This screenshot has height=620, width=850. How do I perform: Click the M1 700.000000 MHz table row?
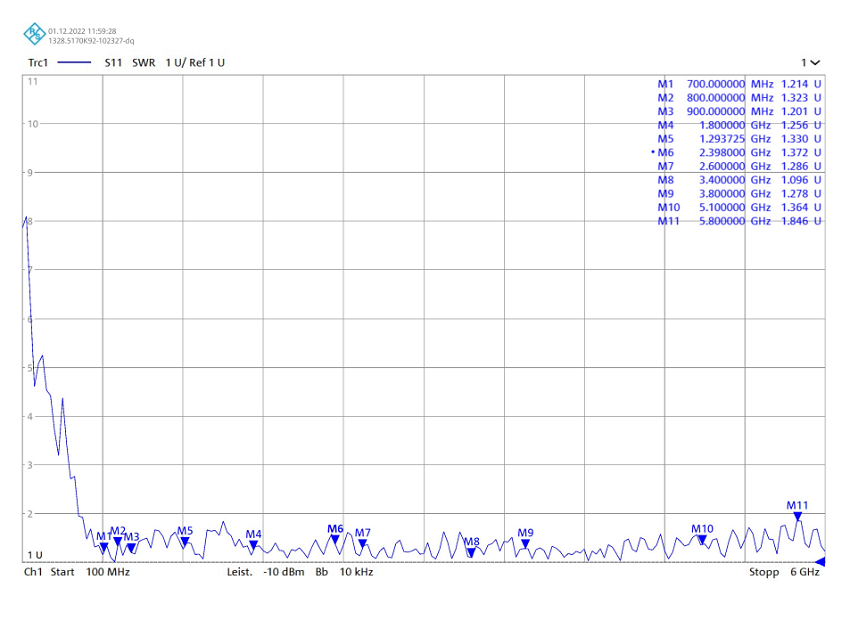(x=739, y=84)
